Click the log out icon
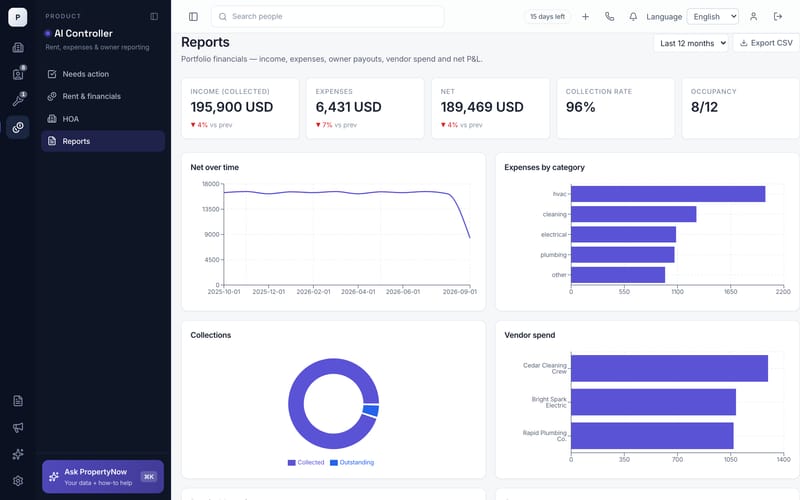 [x=778, y=17]
